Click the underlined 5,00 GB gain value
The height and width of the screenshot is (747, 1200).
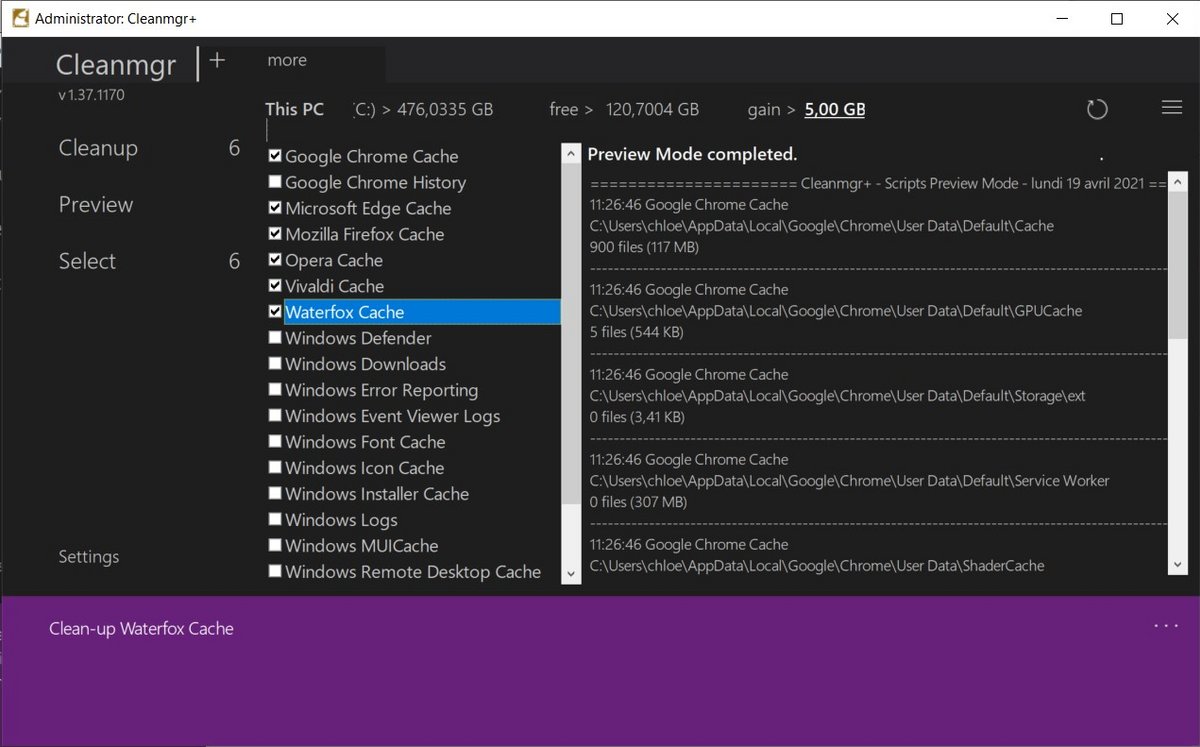coord(835,109)
